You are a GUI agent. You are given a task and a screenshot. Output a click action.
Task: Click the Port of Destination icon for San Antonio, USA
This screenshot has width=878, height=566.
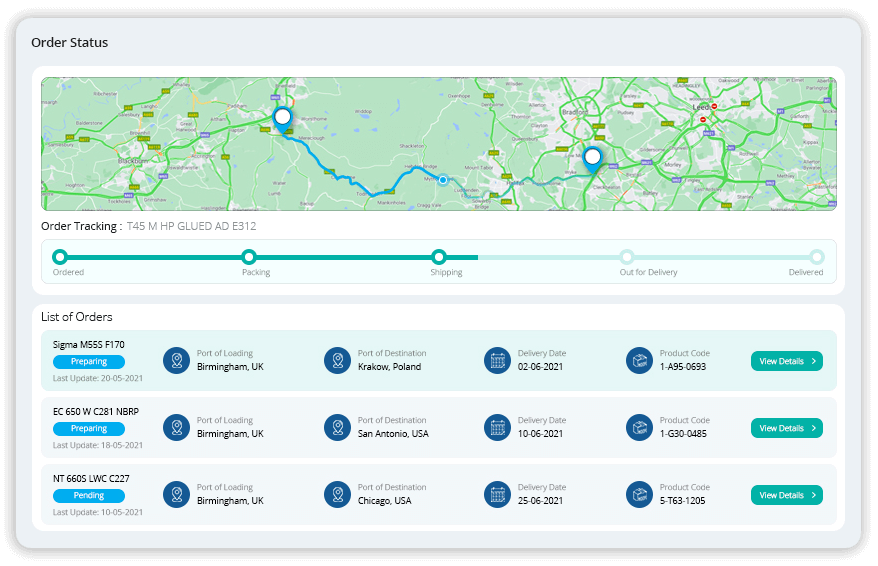338,427
